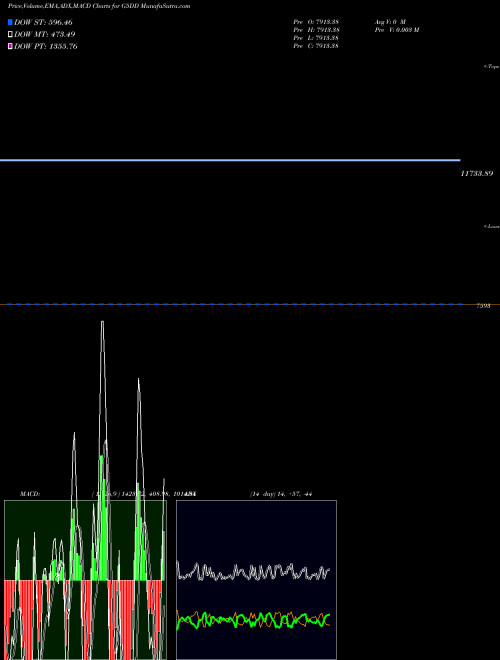
Task: Click the 'Pre H: 7913.38' high value
Action: point(316,30)
